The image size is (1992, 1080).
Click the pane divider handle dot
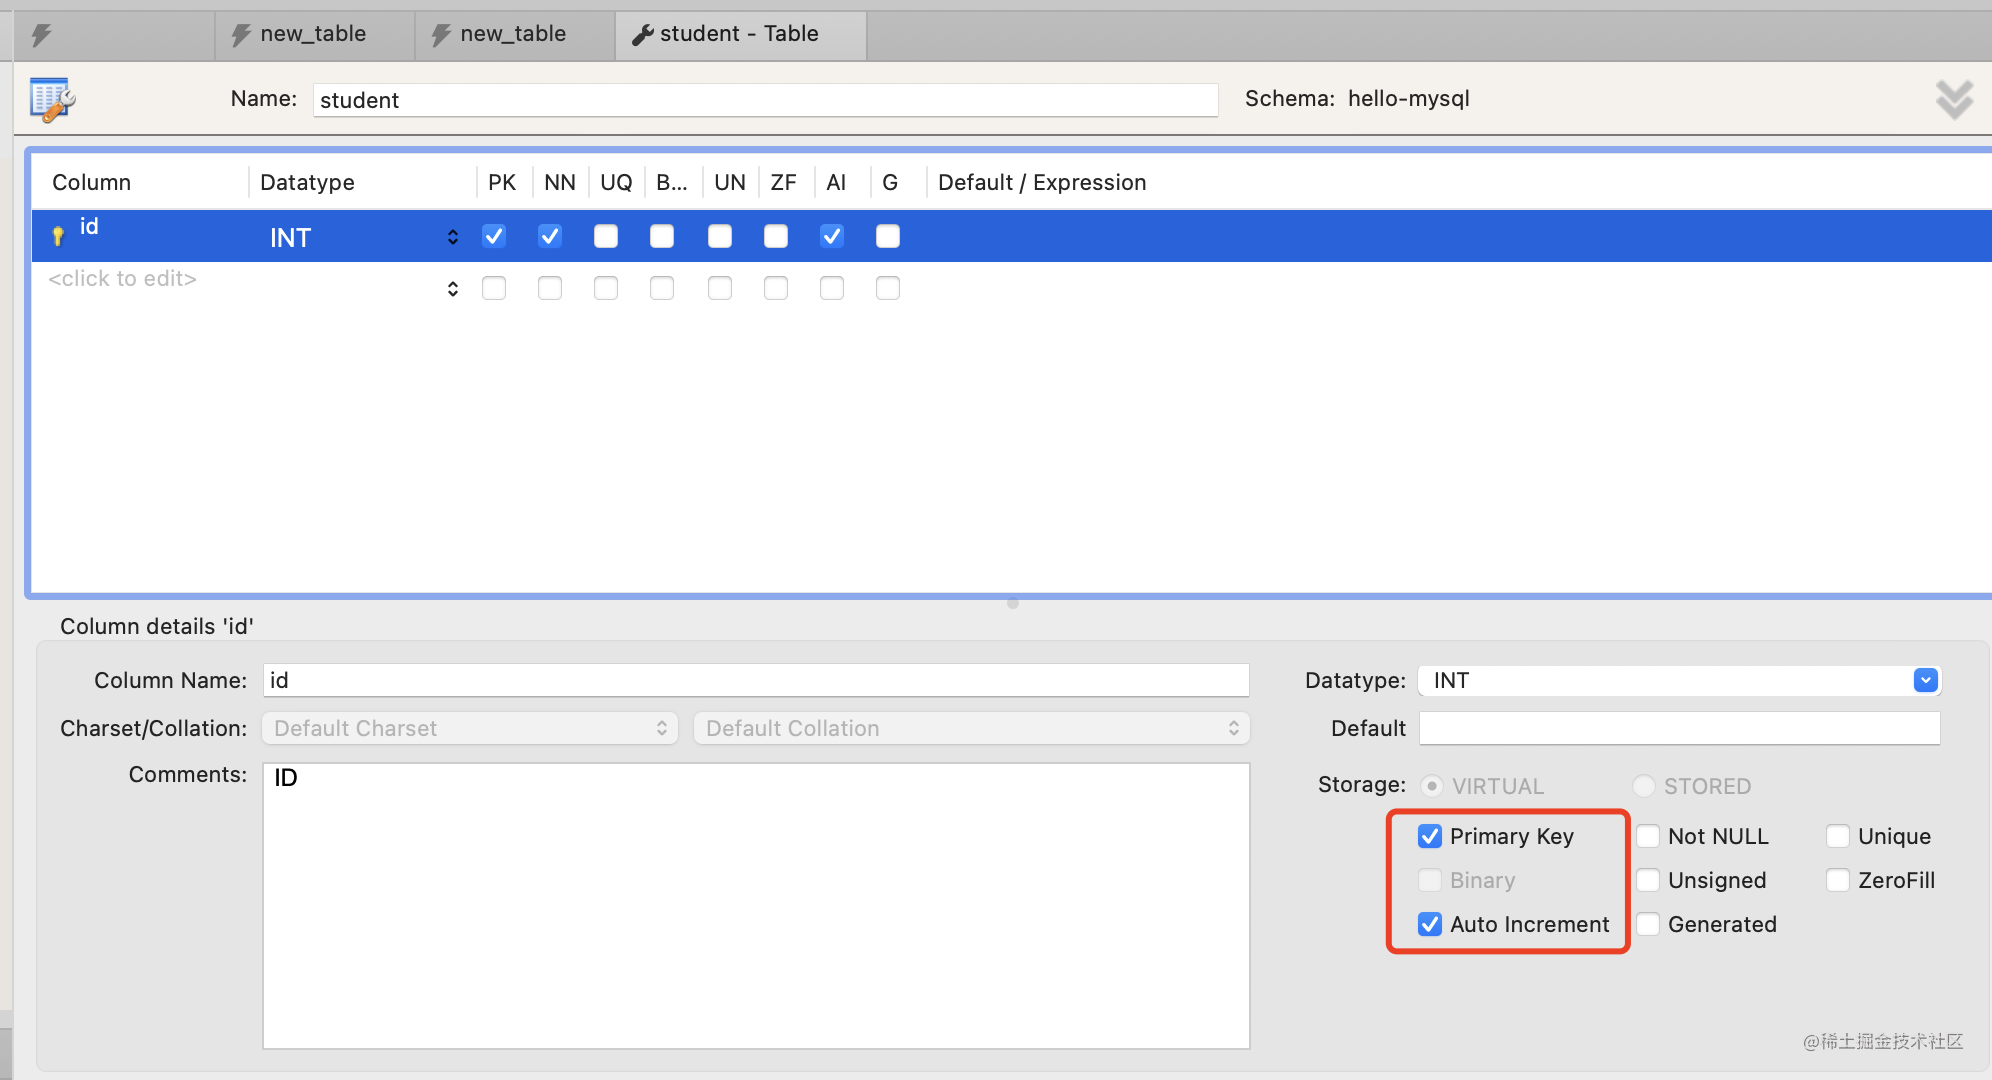tap(1013, 603)
